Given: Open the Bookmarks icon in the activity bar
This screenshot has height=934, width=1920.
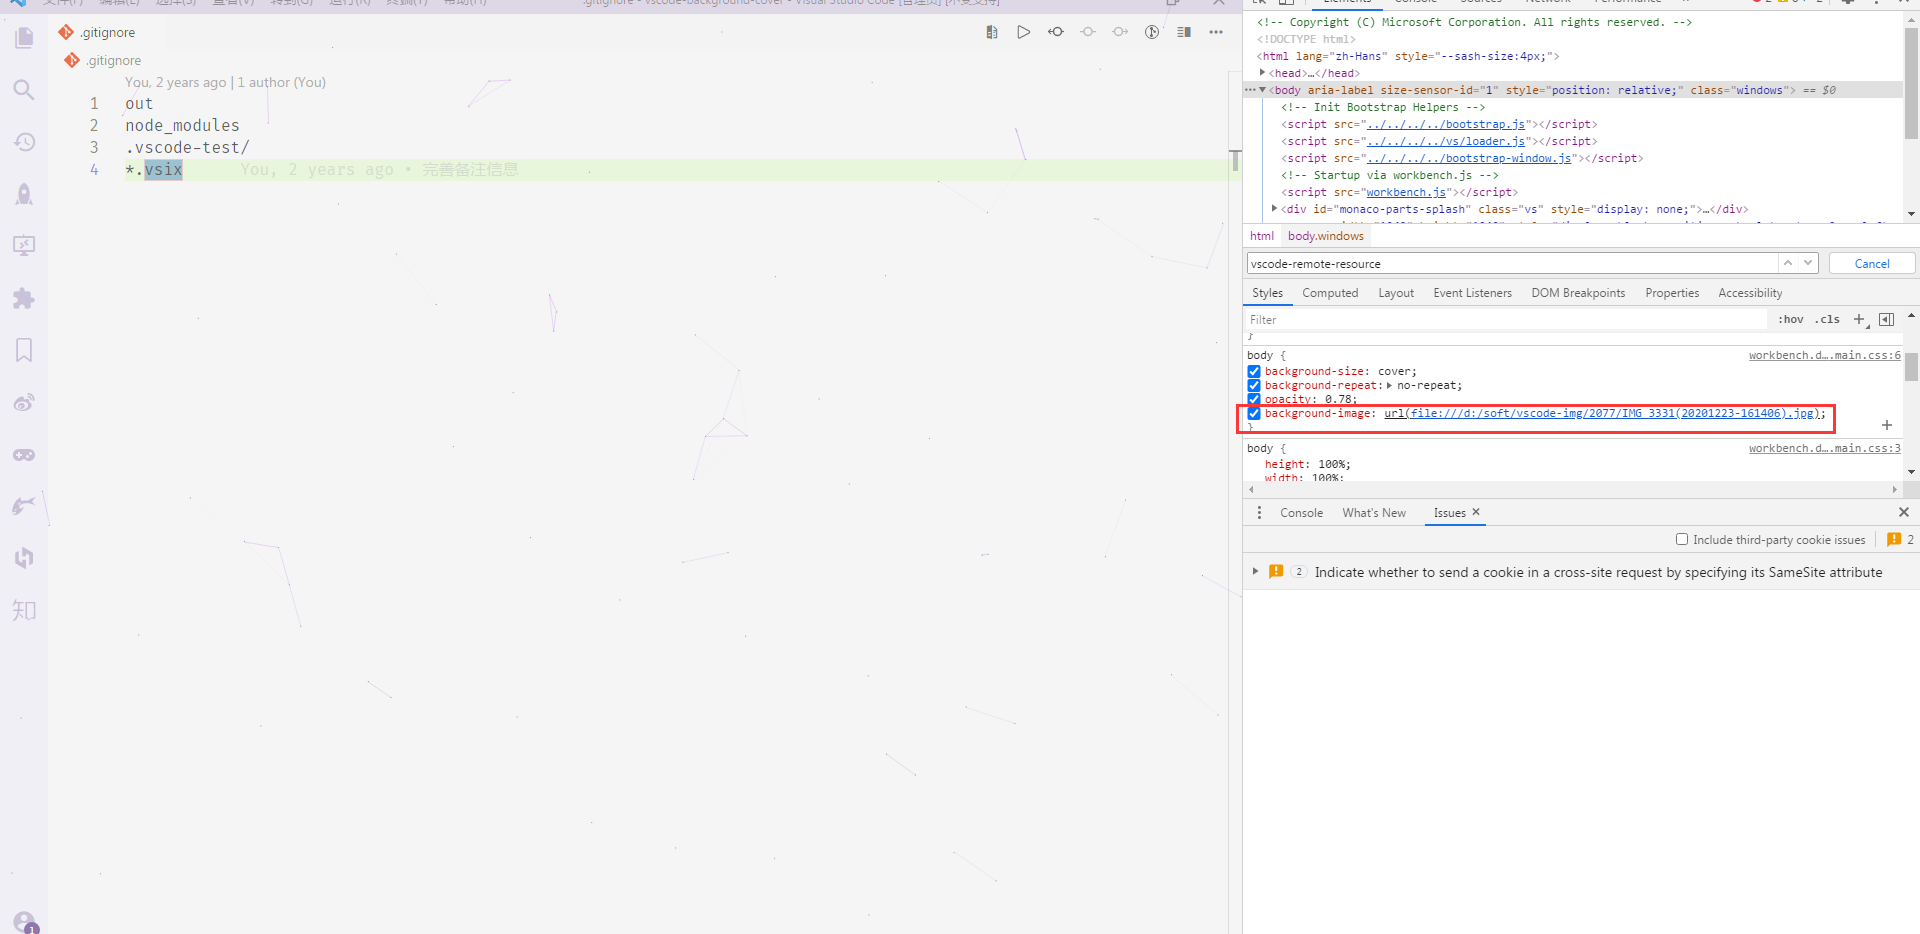Looking at the screenshot, I should 24,350.
